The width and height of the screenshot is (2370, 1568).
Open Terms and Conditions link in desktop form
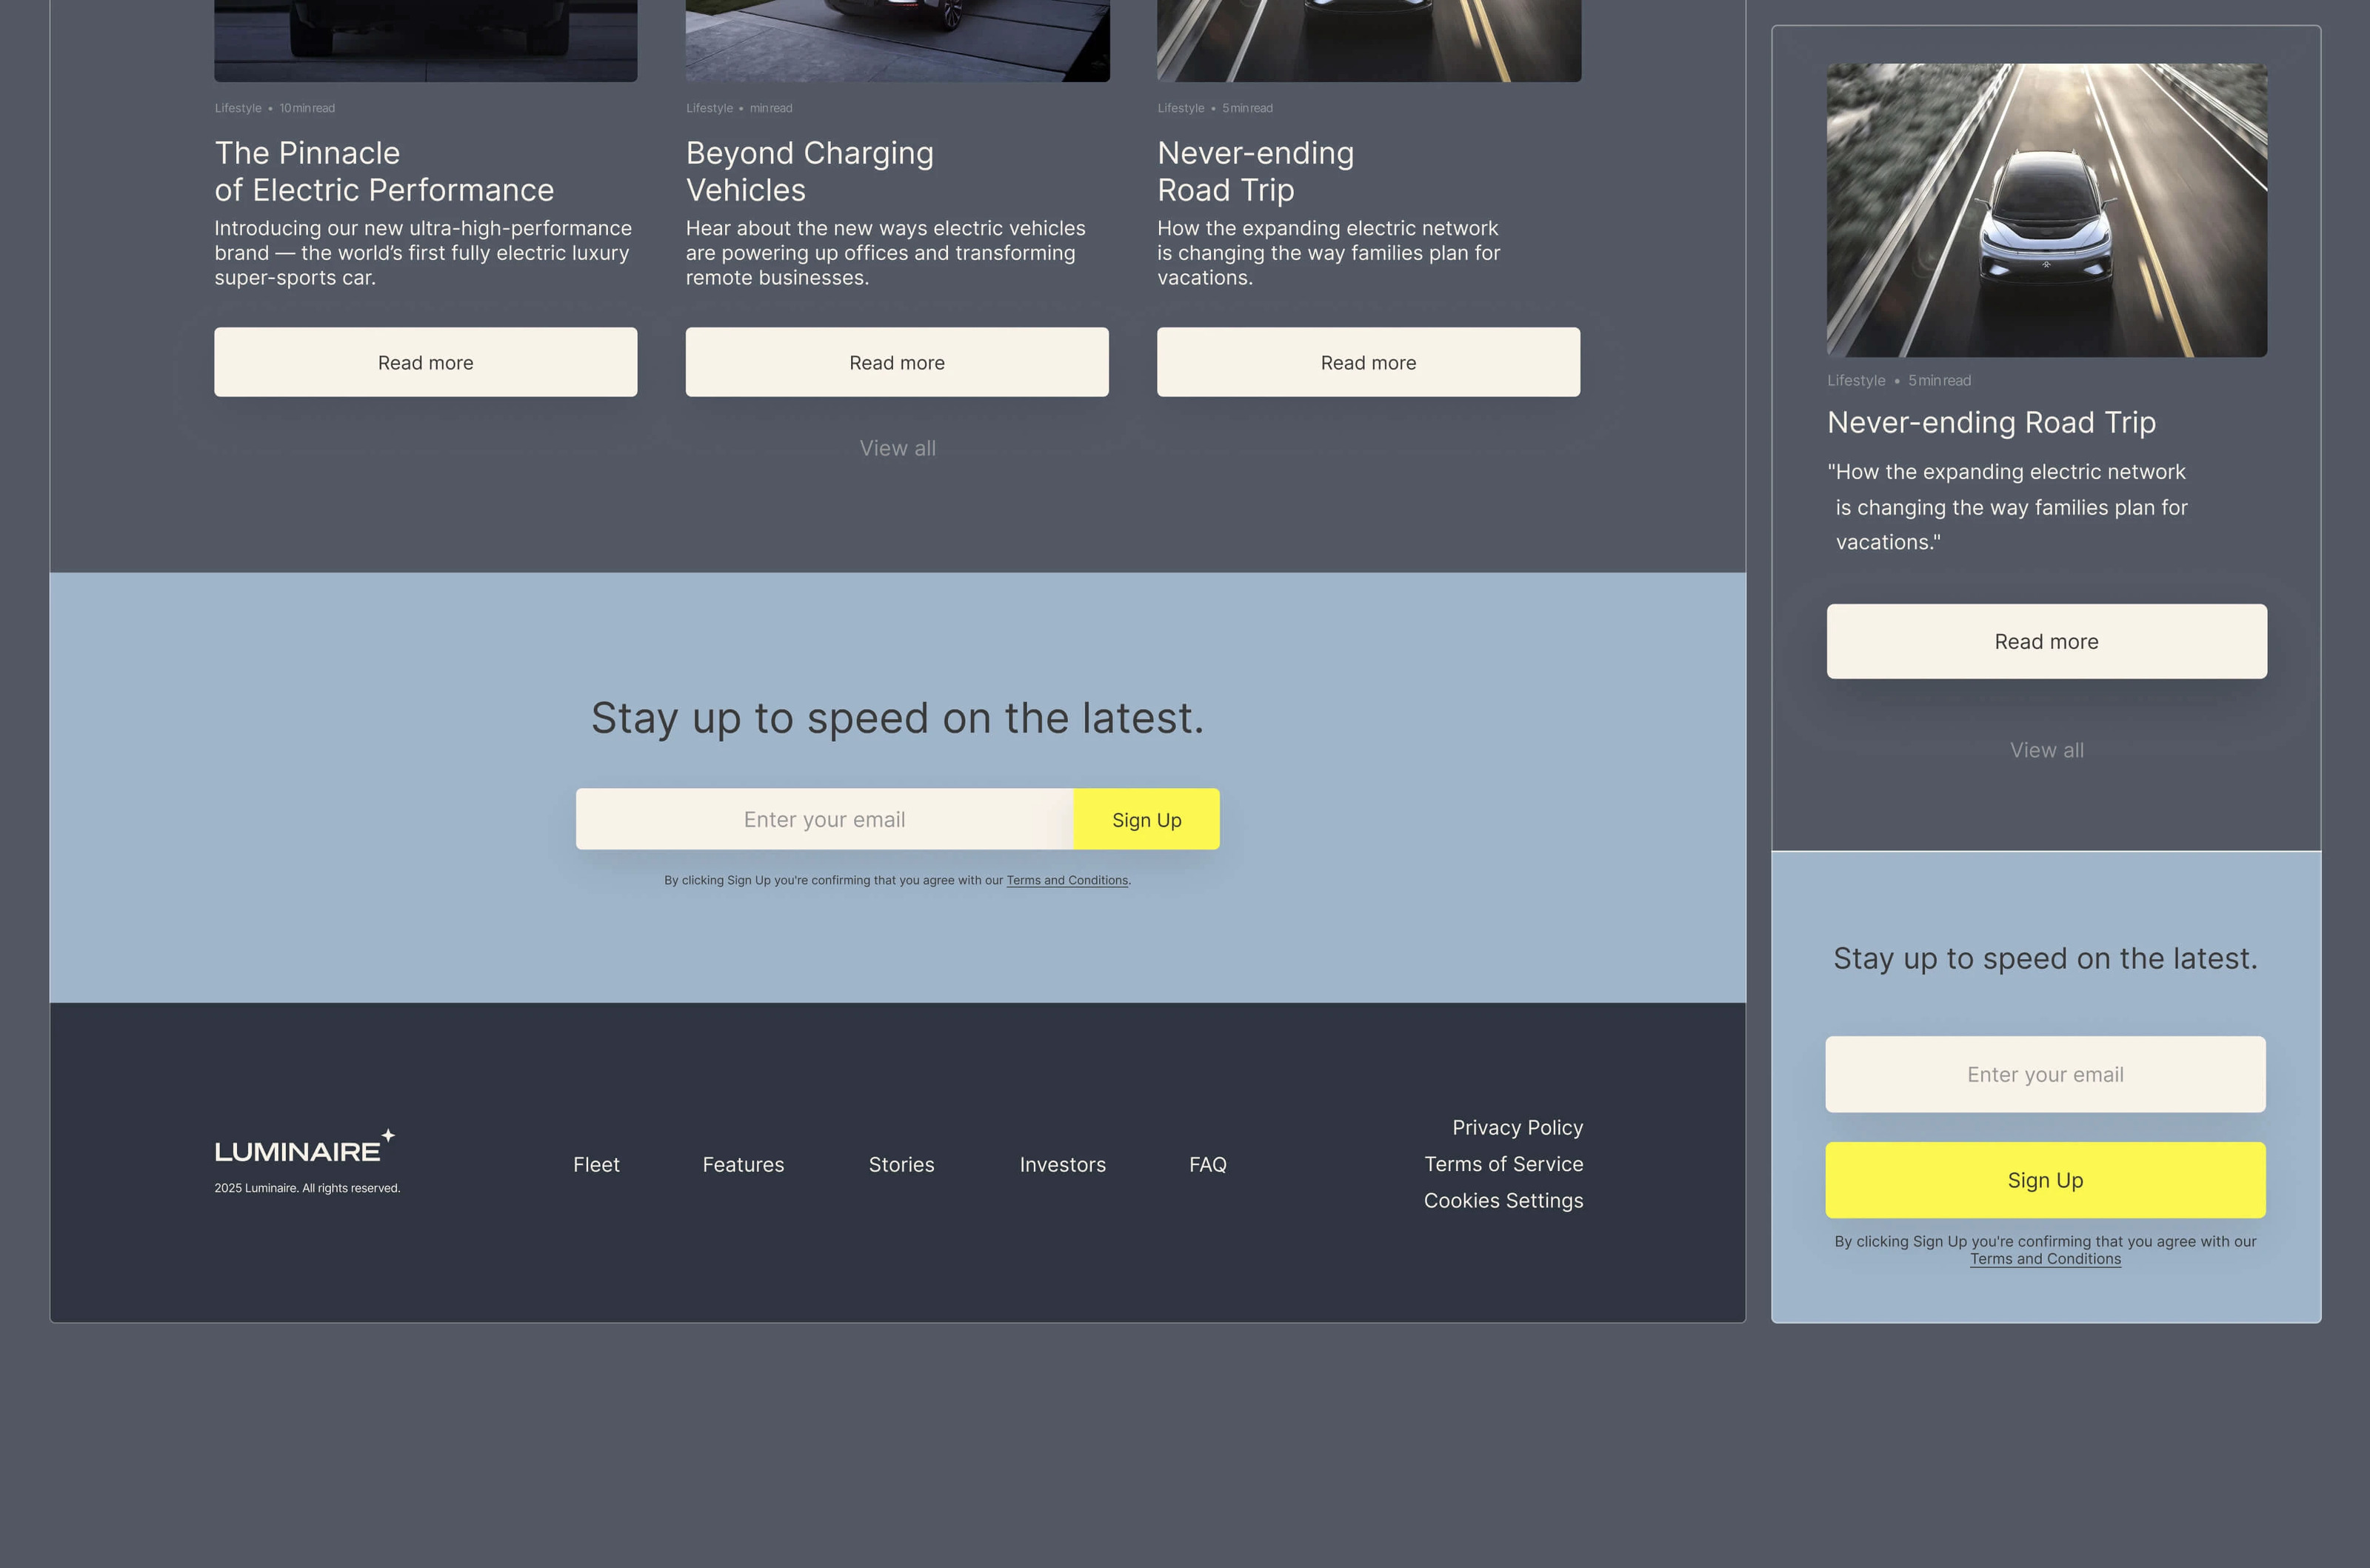coord(1066,881)
